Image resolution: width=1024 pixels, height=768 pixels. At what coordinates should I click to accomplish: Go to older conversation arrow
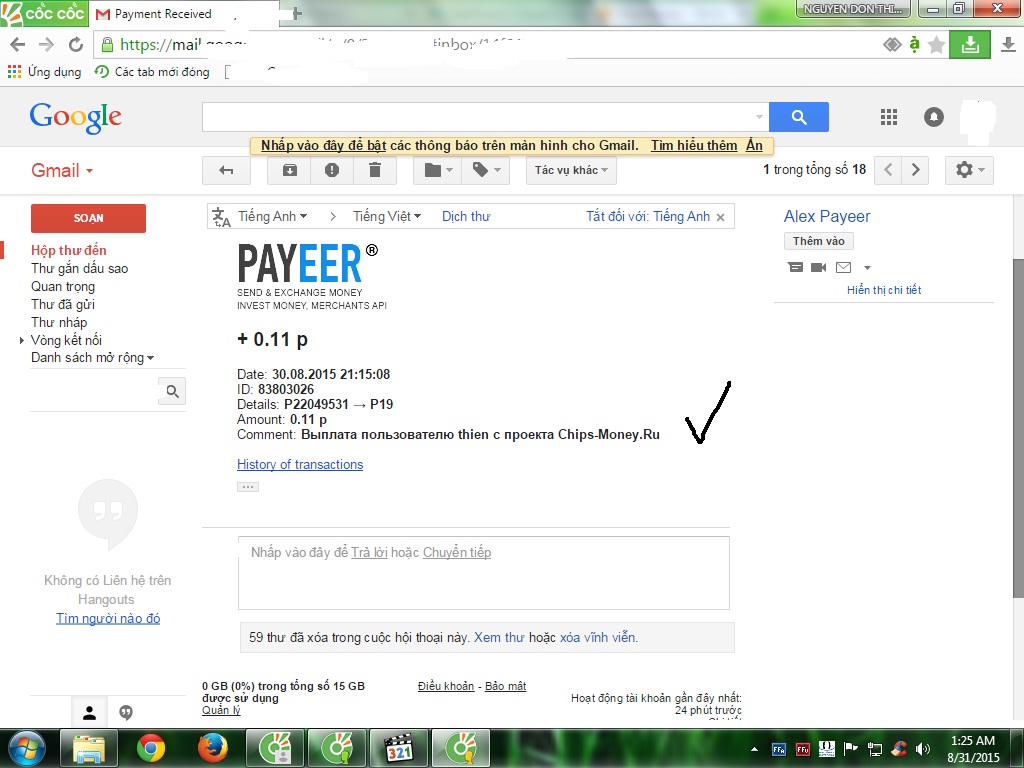coord(916,170)
